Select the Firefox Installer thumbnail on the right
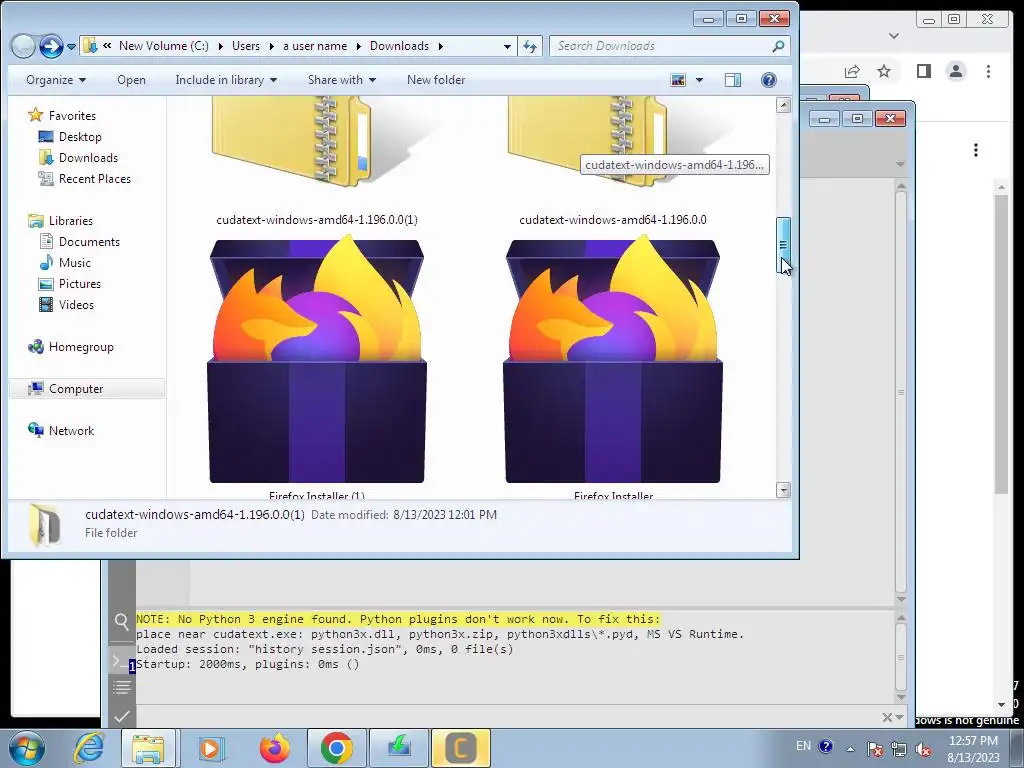 point(613,360)
